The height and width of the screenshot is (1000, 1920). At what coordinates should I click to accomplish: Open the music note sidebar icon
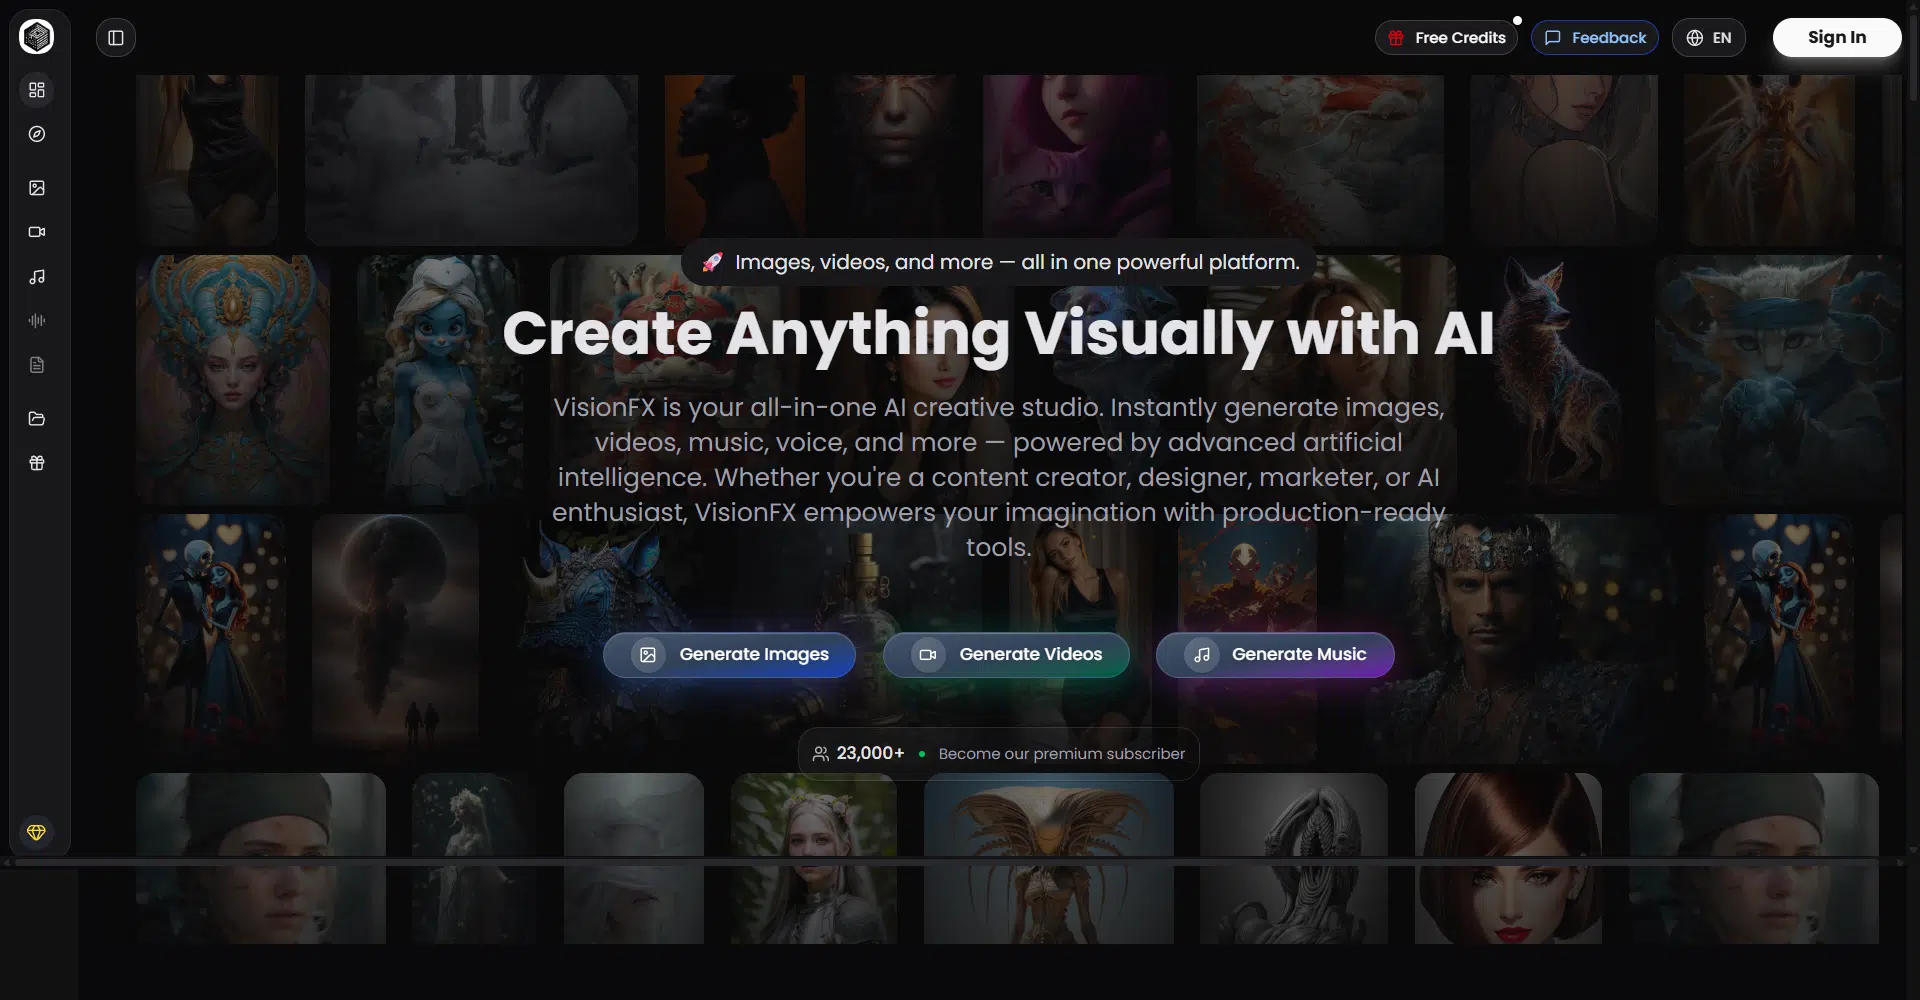tap(37, 277)
